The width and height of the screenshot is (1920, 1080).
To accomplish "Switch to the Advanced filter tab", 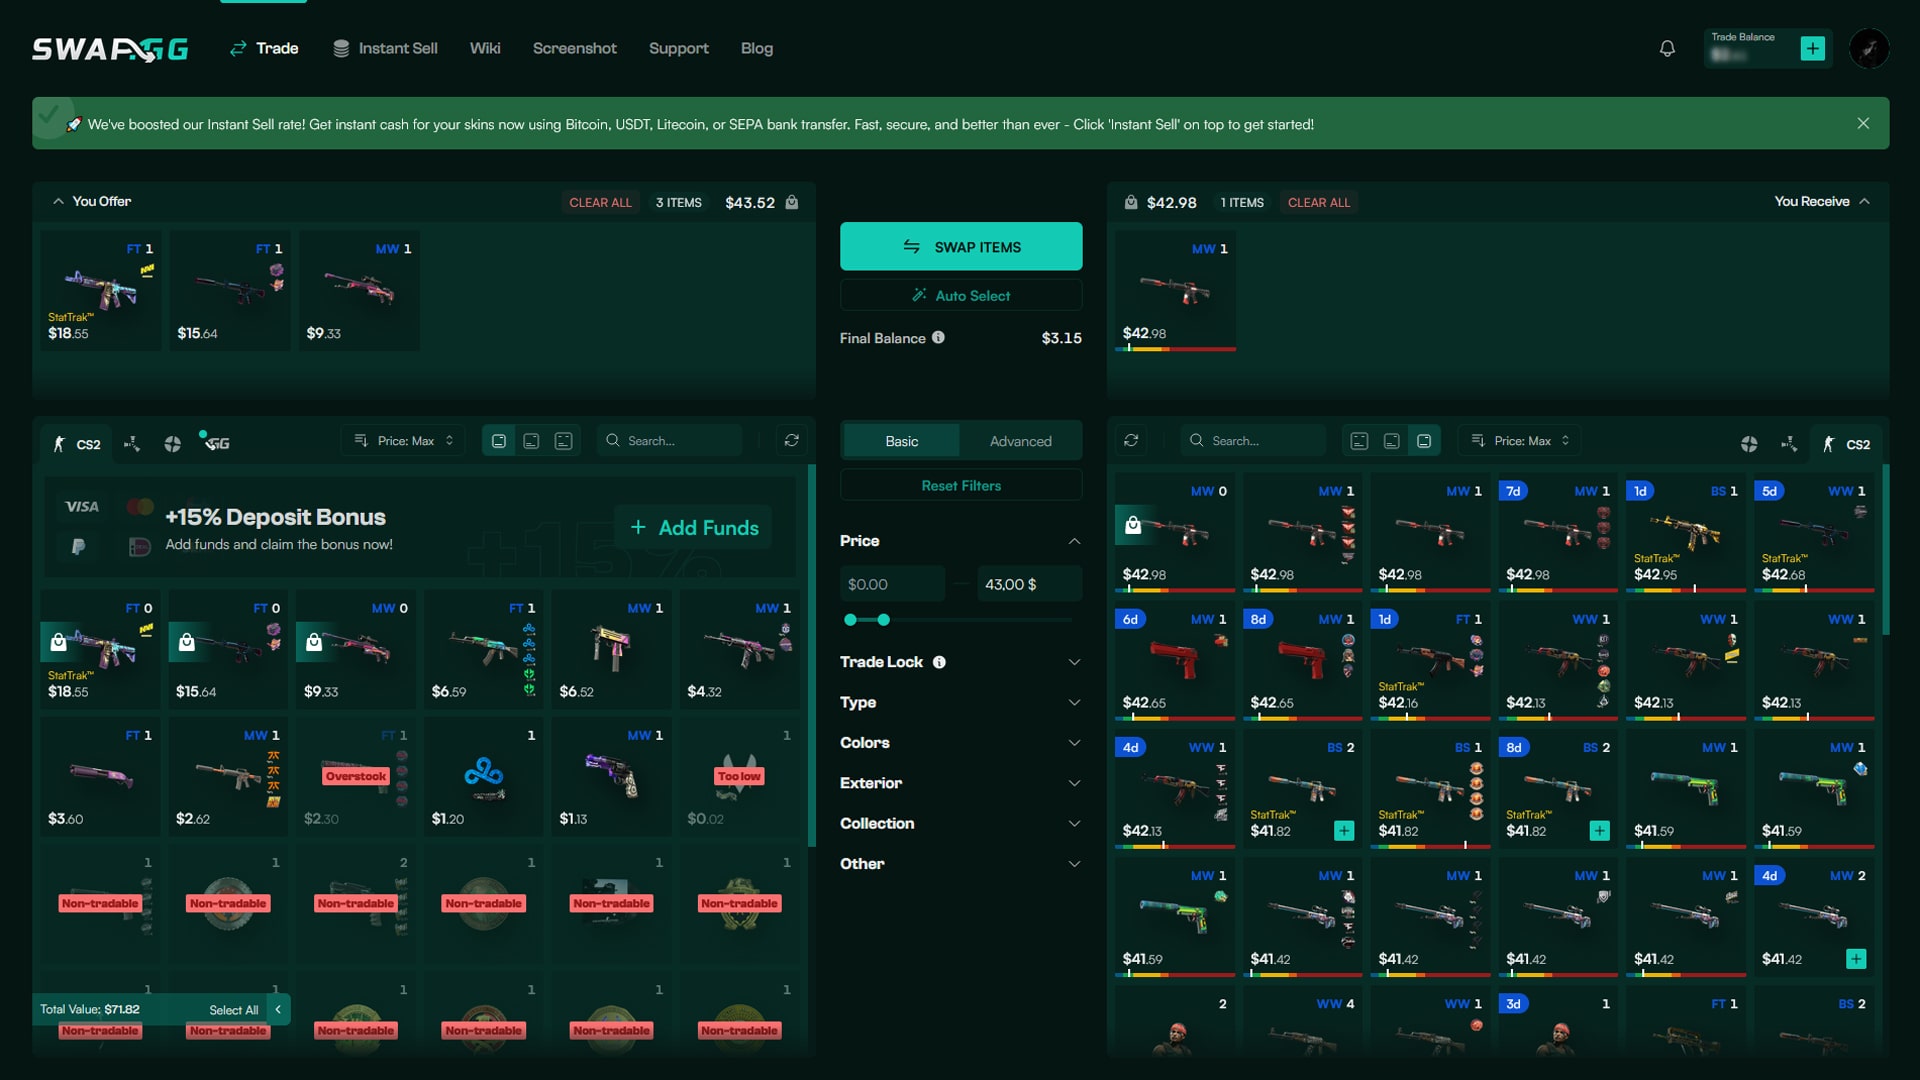I will 1021,439.
